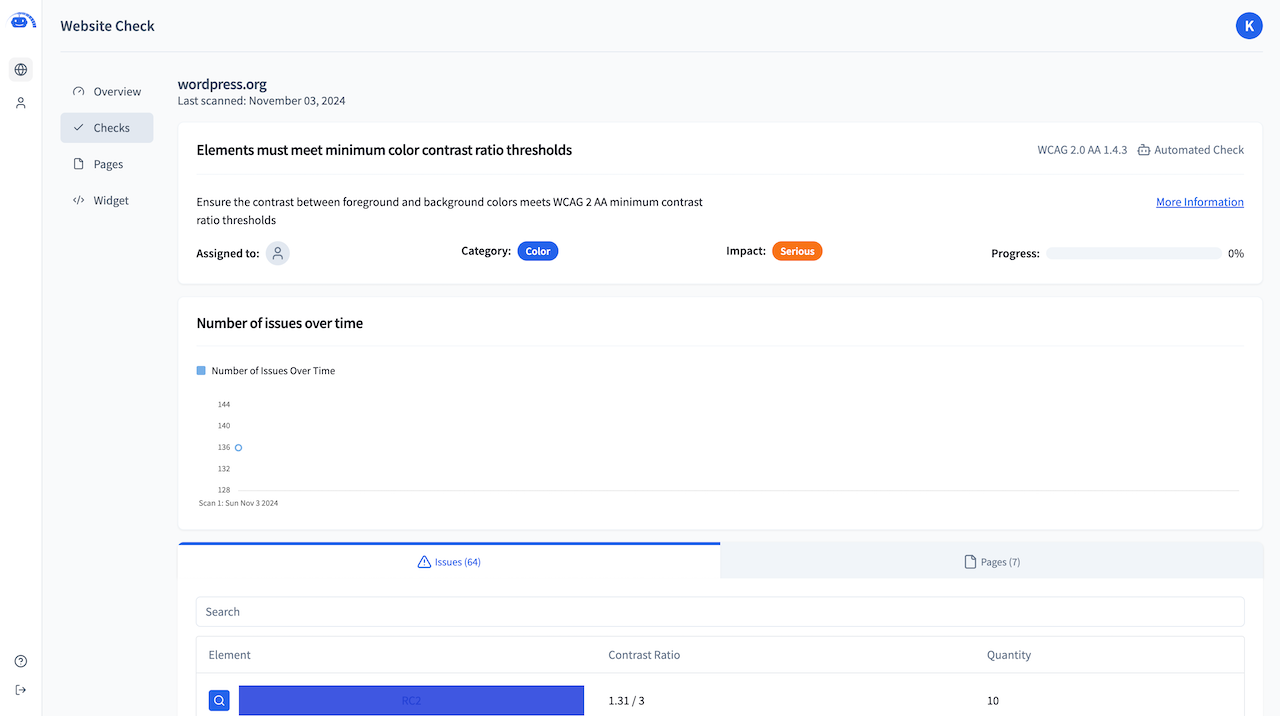1280x716 pixels.
Task: Open Pages from the sidebar menu
Action: click(x=106, y=163)
